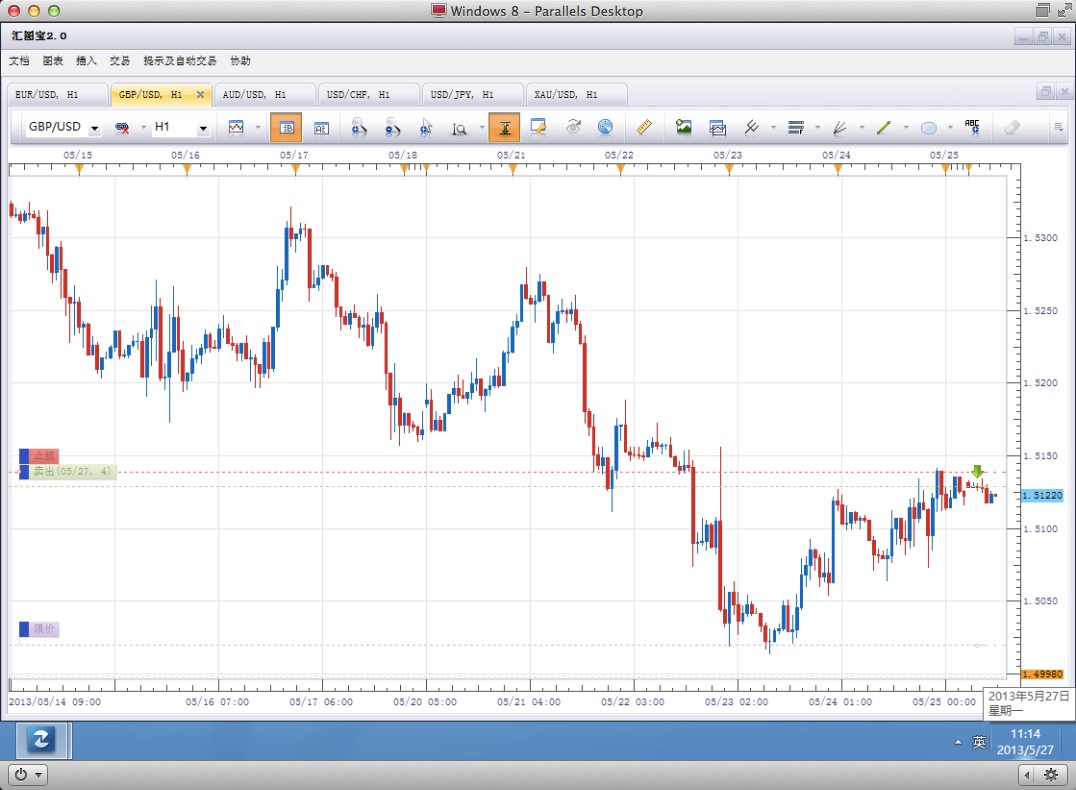
Task: Select the green trend line tool
Action: click(884, 128)
